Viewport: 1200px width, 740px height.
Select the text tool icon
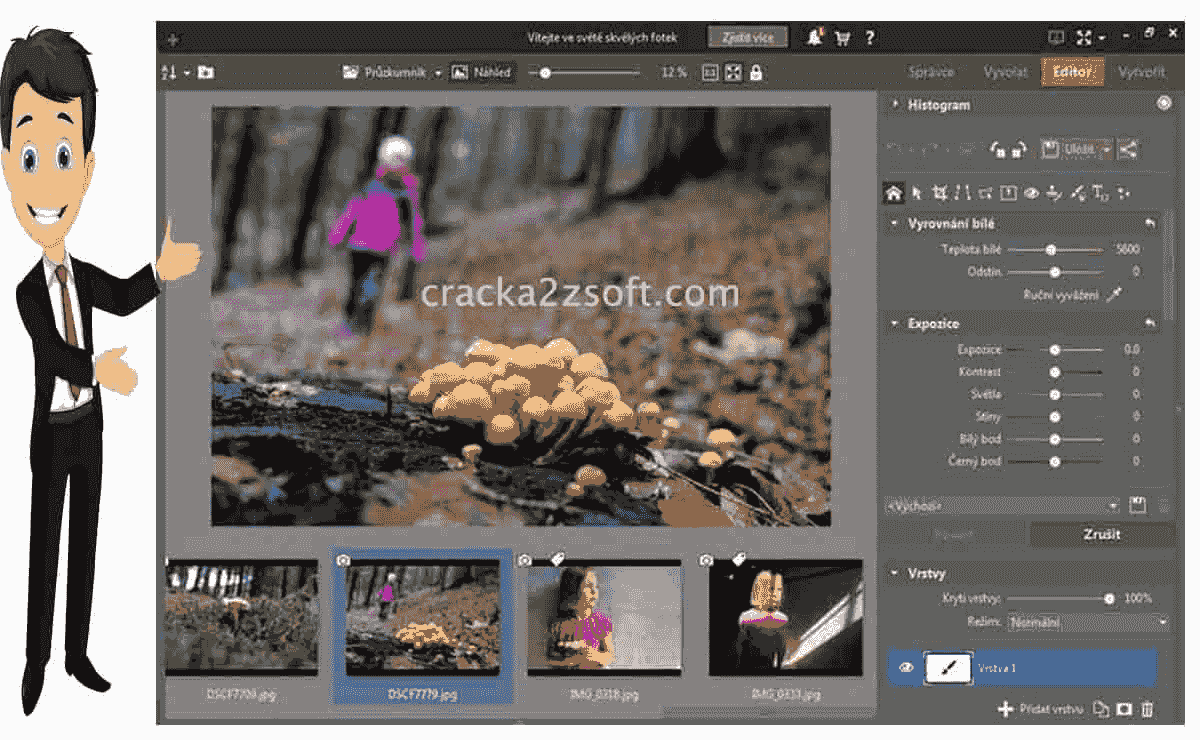[1100, 193]
